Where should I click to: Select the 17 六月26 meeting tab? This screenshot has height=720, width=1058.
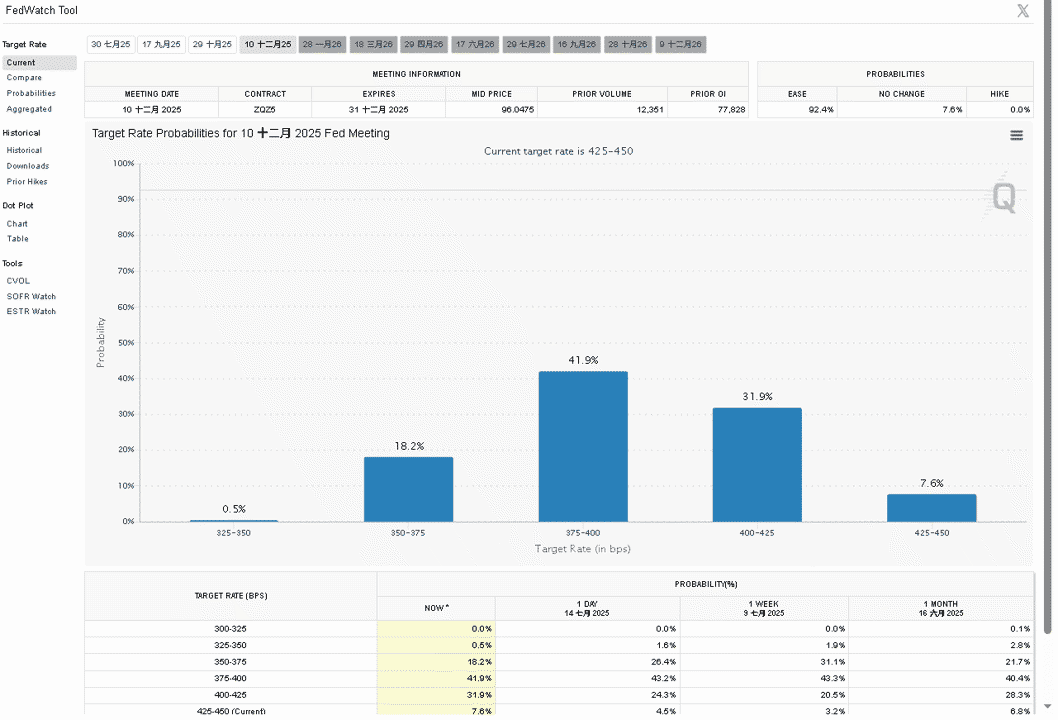[475, 45]
